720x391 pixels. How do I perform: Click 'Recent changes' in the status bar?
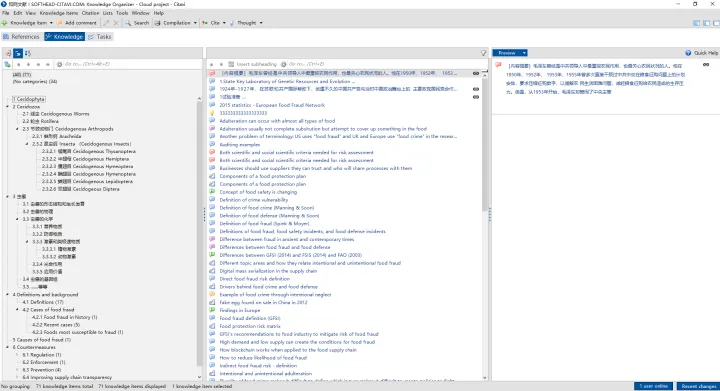click(698, 386)
